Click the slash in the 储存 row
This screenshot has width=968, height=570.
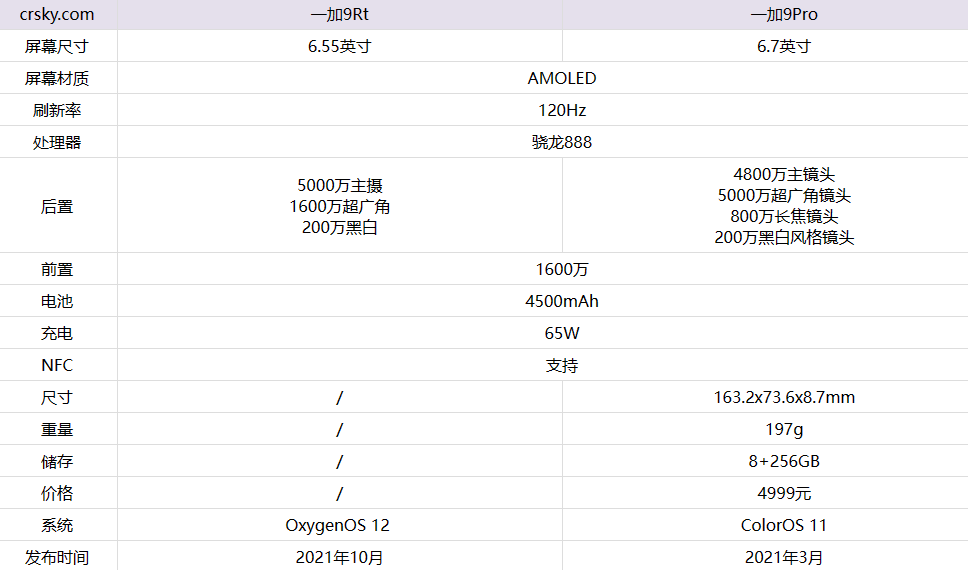point(340,462)
